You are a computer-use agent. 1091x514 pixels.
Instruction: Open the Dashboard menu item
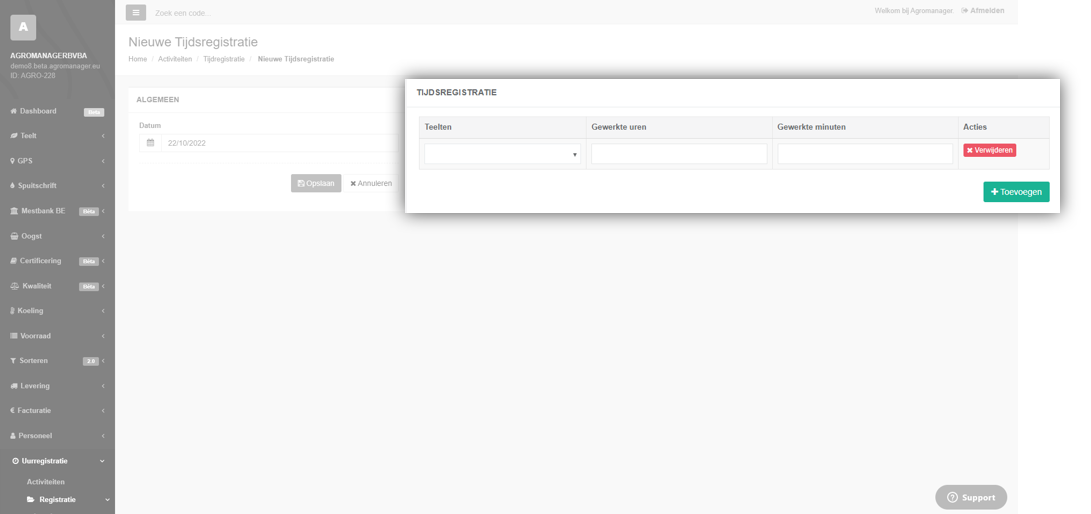tap(57, 111)
